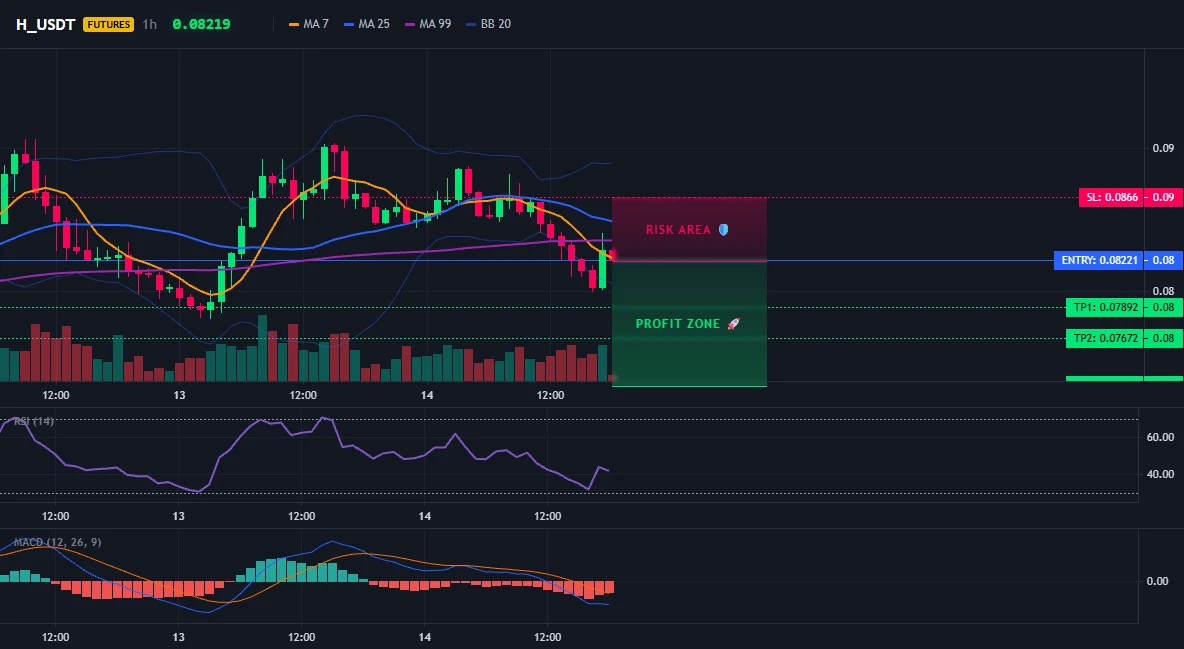Click the 13 date label on MACD time axis

click(178, 637)
